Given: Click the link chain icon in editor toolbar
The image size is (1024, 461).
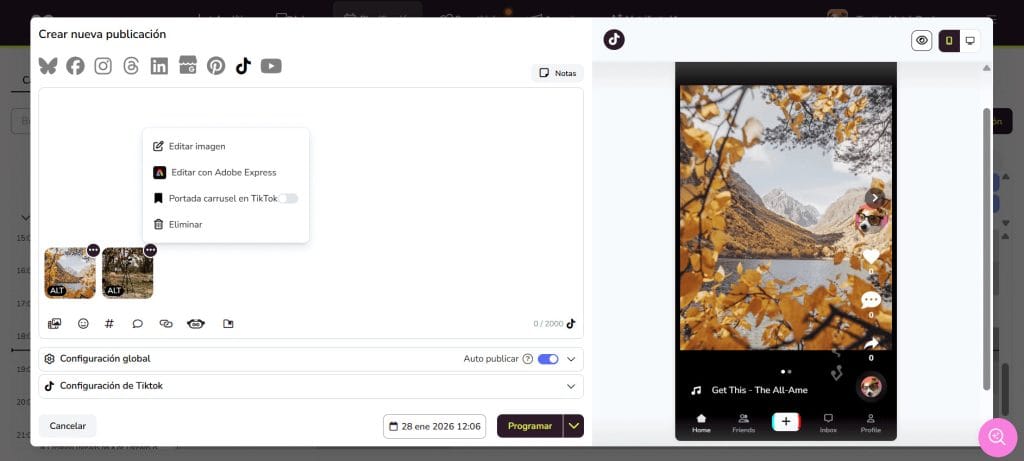Looking at the screenshot, I should [x=166, y=323].
